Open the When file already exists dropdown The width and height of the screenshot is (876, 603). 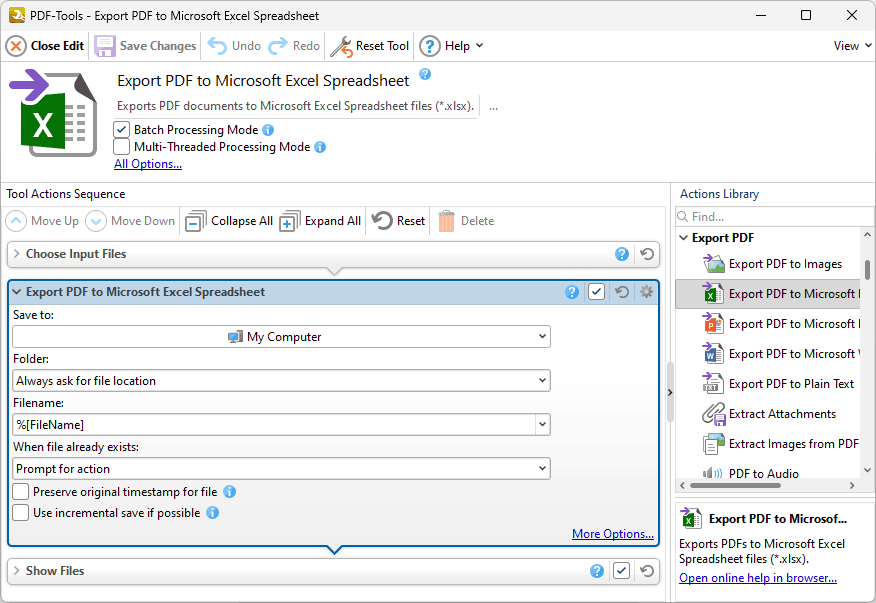(281, 469)
